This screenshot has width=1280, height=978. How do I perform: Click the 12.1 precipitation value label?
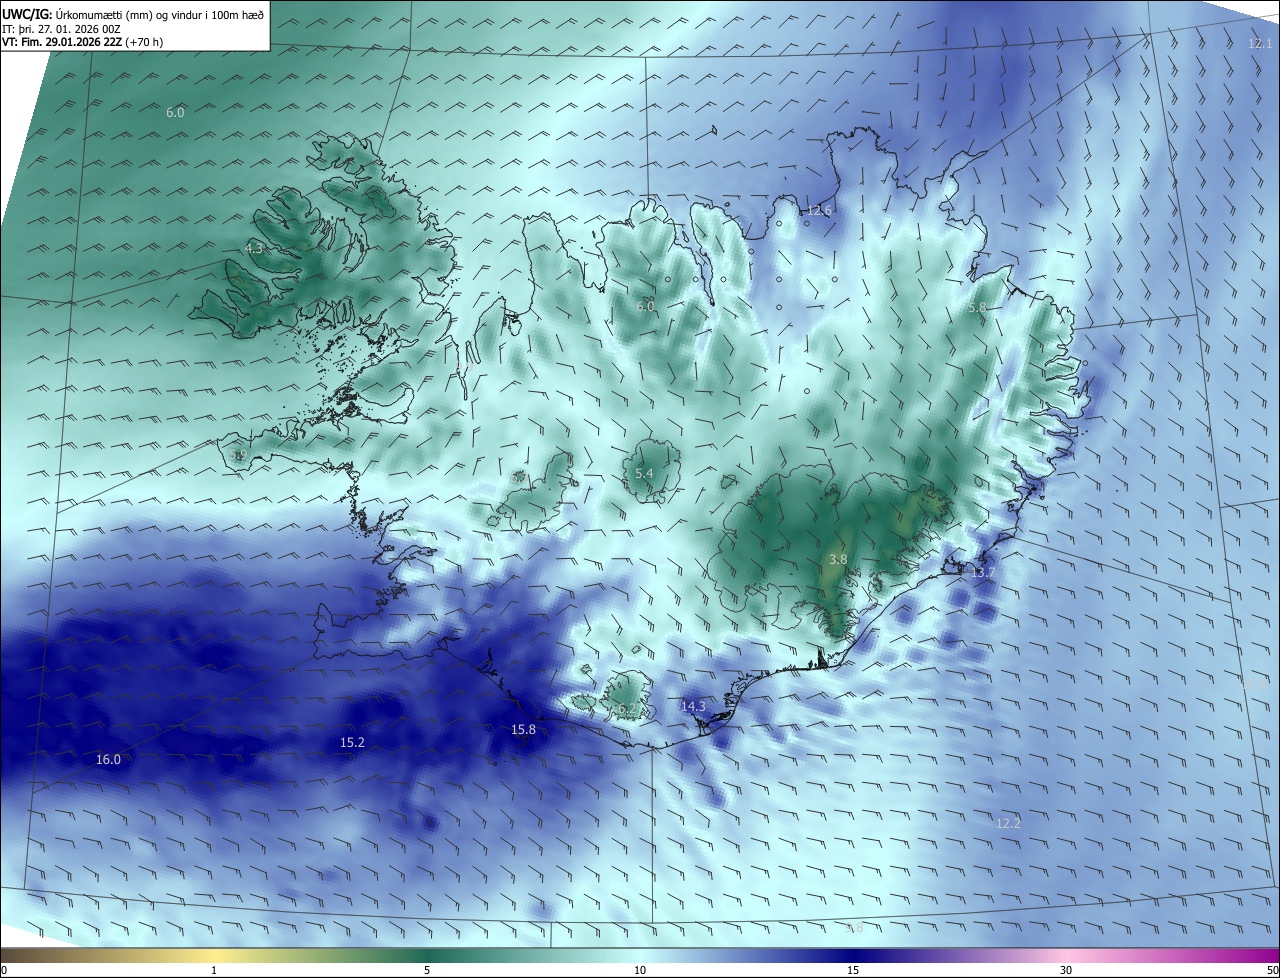point(1260,44)
